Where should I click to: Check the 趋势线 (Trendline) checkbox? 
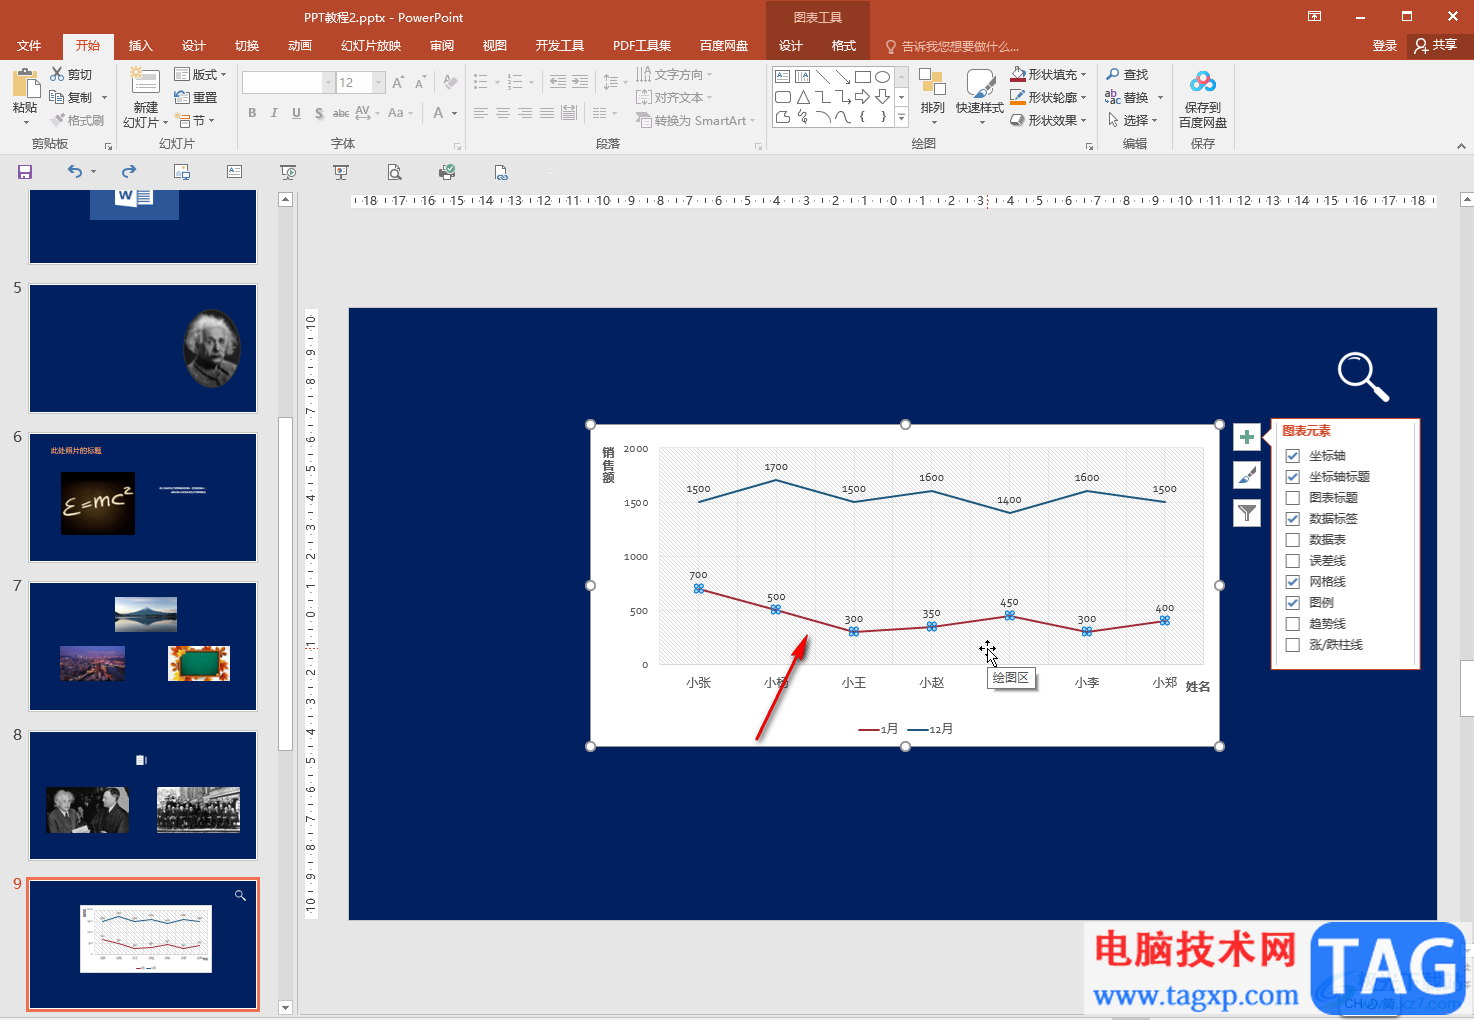(x=1292, y=623)
